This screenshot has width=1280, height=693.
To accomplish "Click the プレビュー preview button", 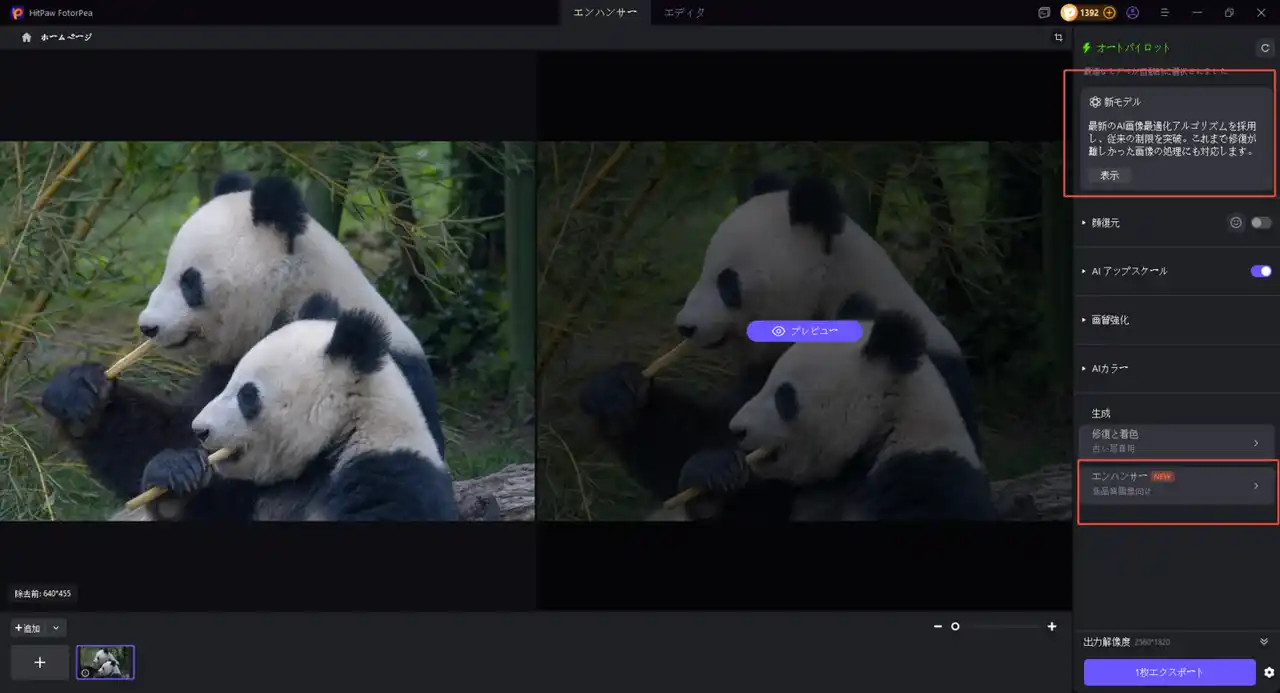I will tap(804, 331).
